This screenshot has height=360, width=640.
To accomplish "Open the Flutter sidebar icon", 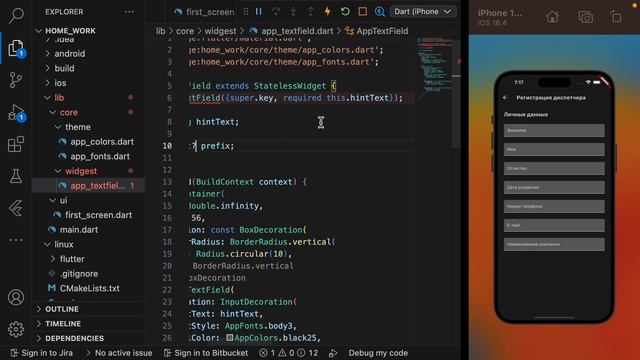I will coord(16,208).
